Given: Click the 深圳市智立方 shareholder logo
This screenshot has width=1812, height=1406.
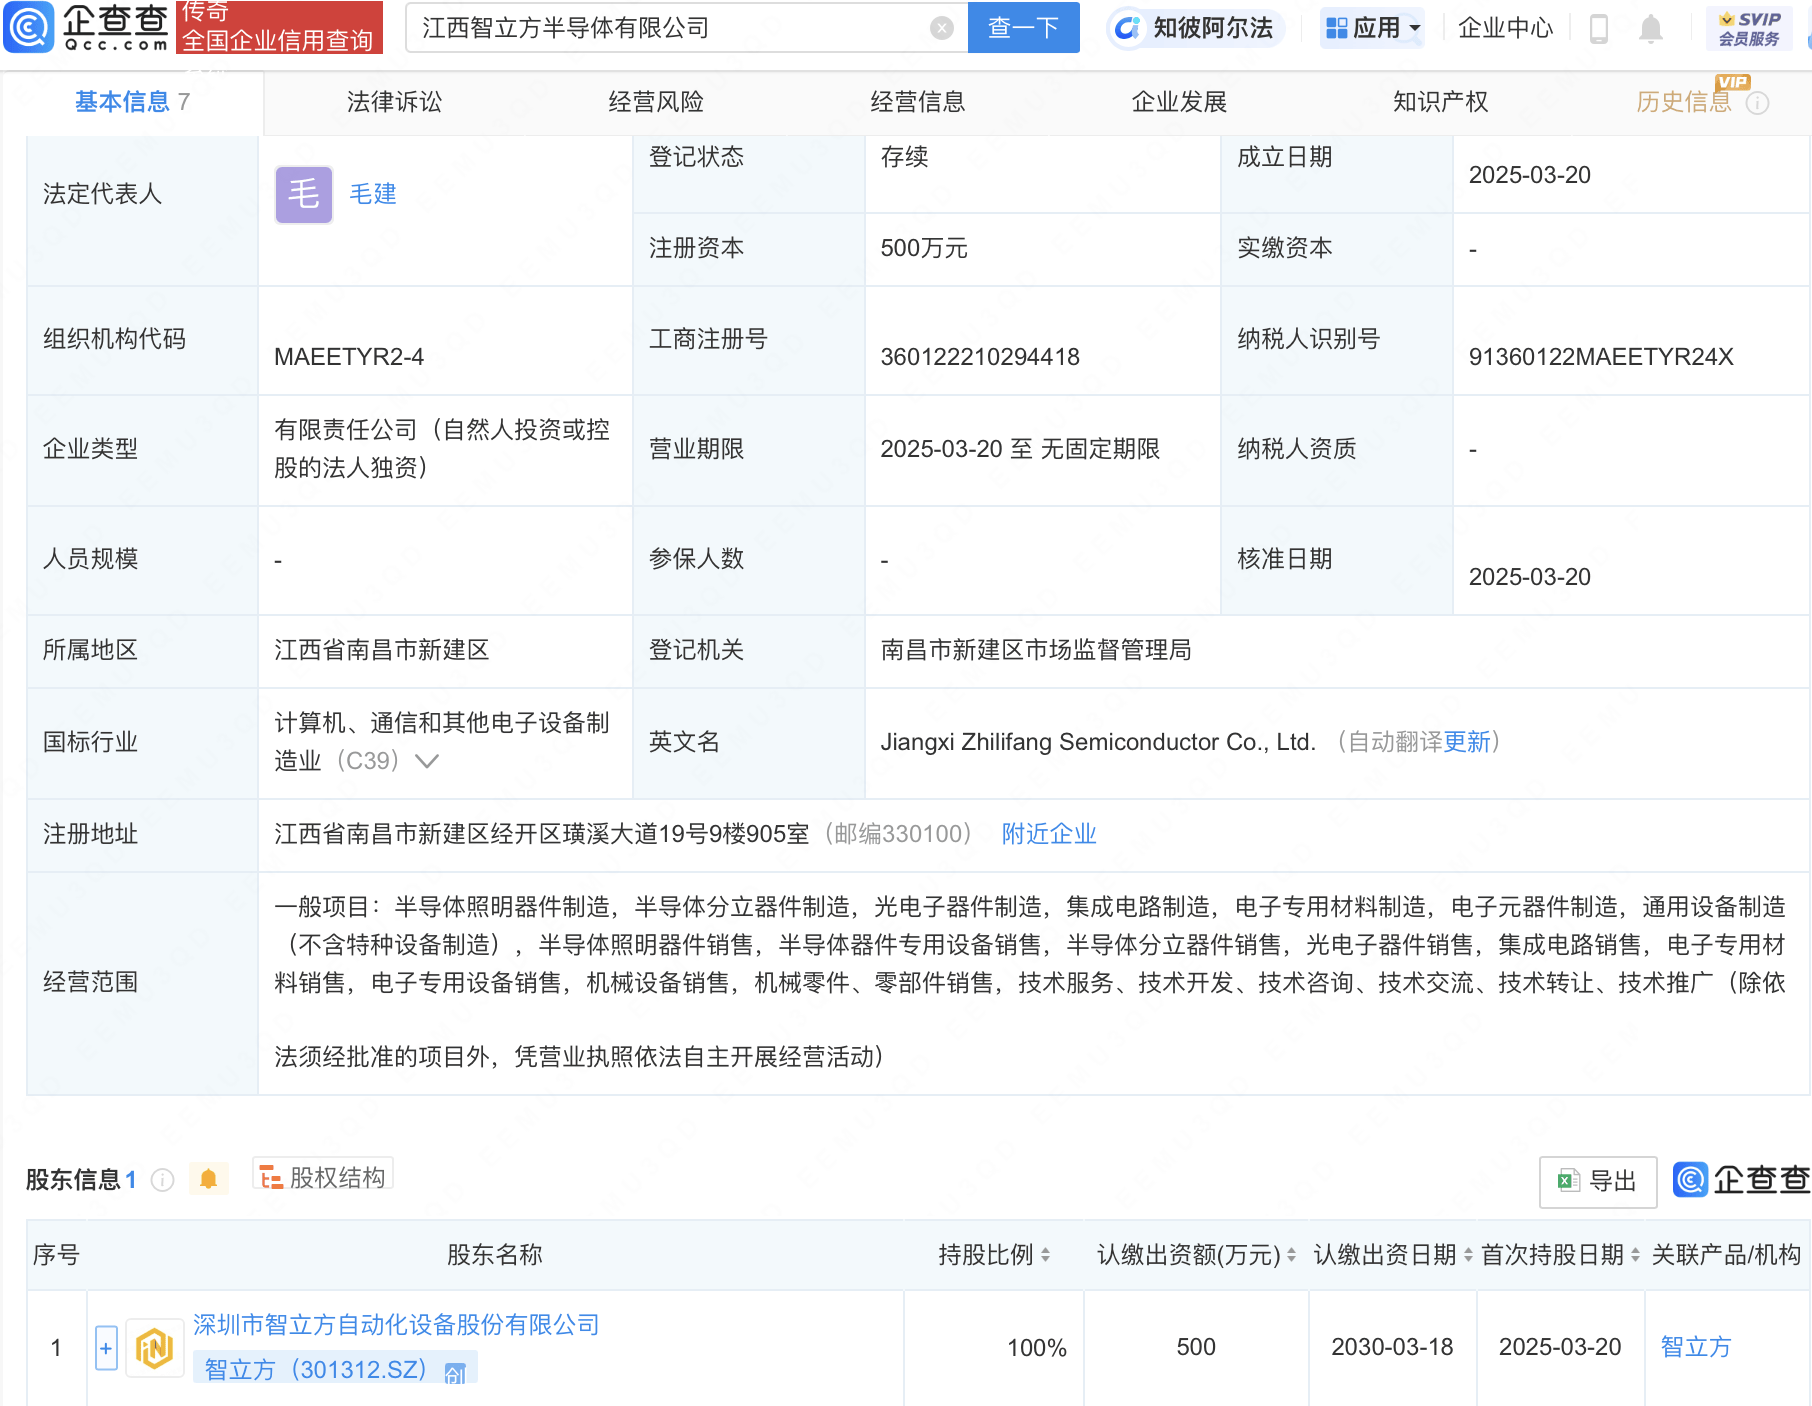Looking at the screenshot, I should click(154, 1349).
